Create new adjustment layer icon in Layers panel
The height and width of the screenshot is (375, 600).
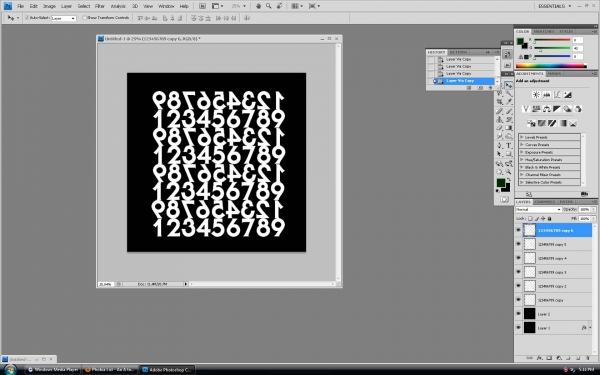point(559,358)
